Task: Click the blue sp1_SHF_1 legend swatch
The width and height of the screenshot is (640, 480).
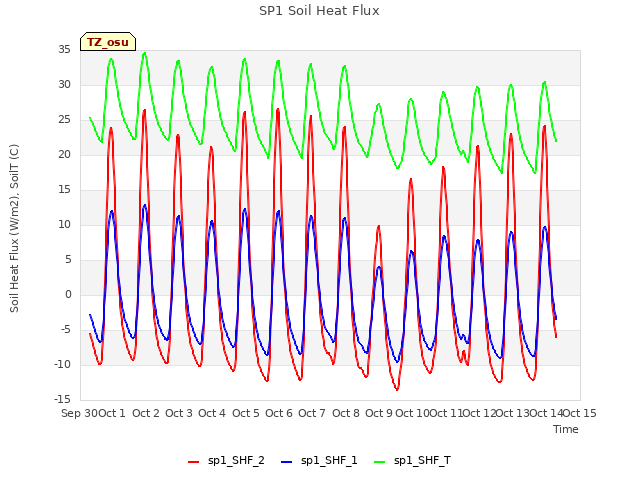Action: click(287, 462)
